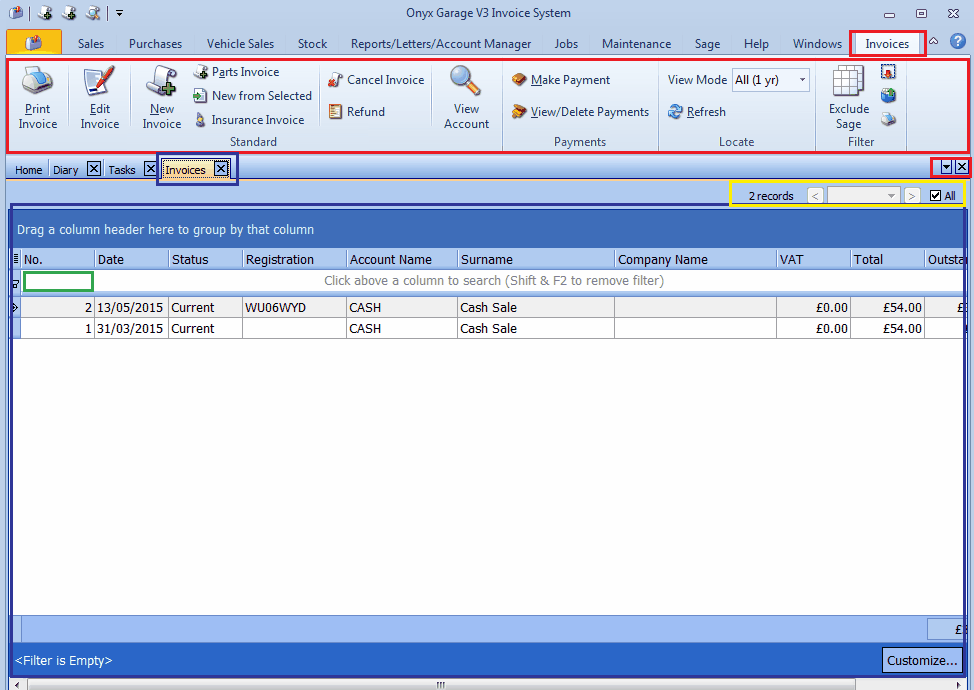Switch to the Tasks document tab
Screen dimensions: 974x690
tap(122, 170)
